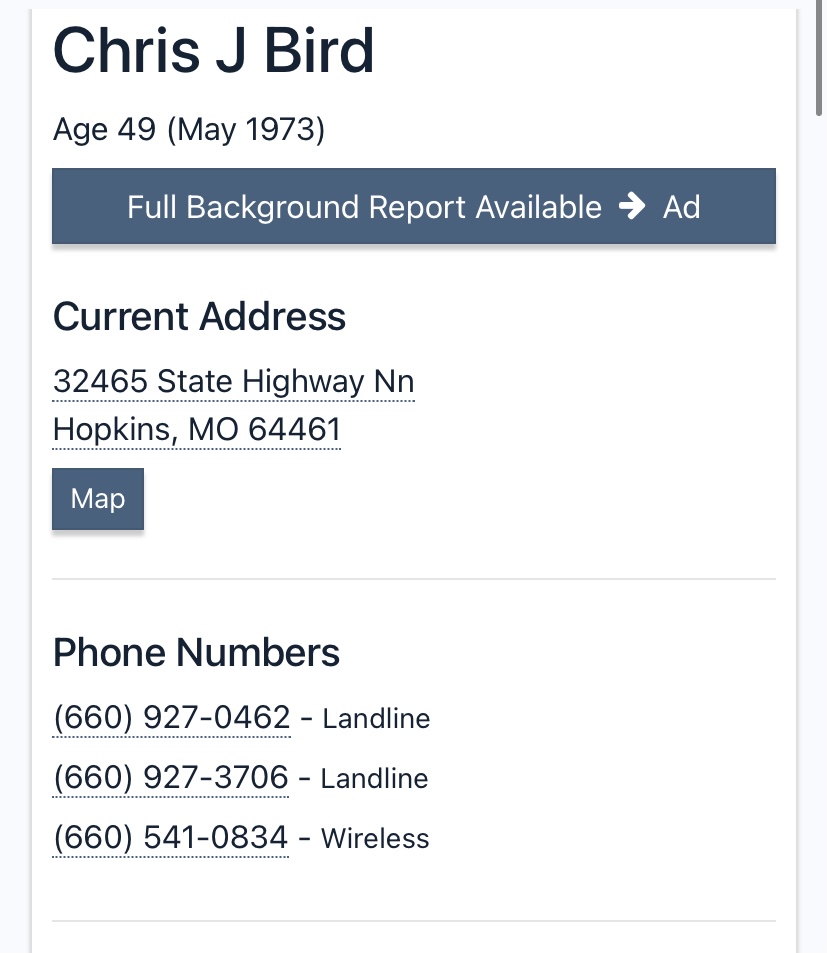Click the Landline label beside 927-3706
The image size is (827, 953).
[374, 779]
